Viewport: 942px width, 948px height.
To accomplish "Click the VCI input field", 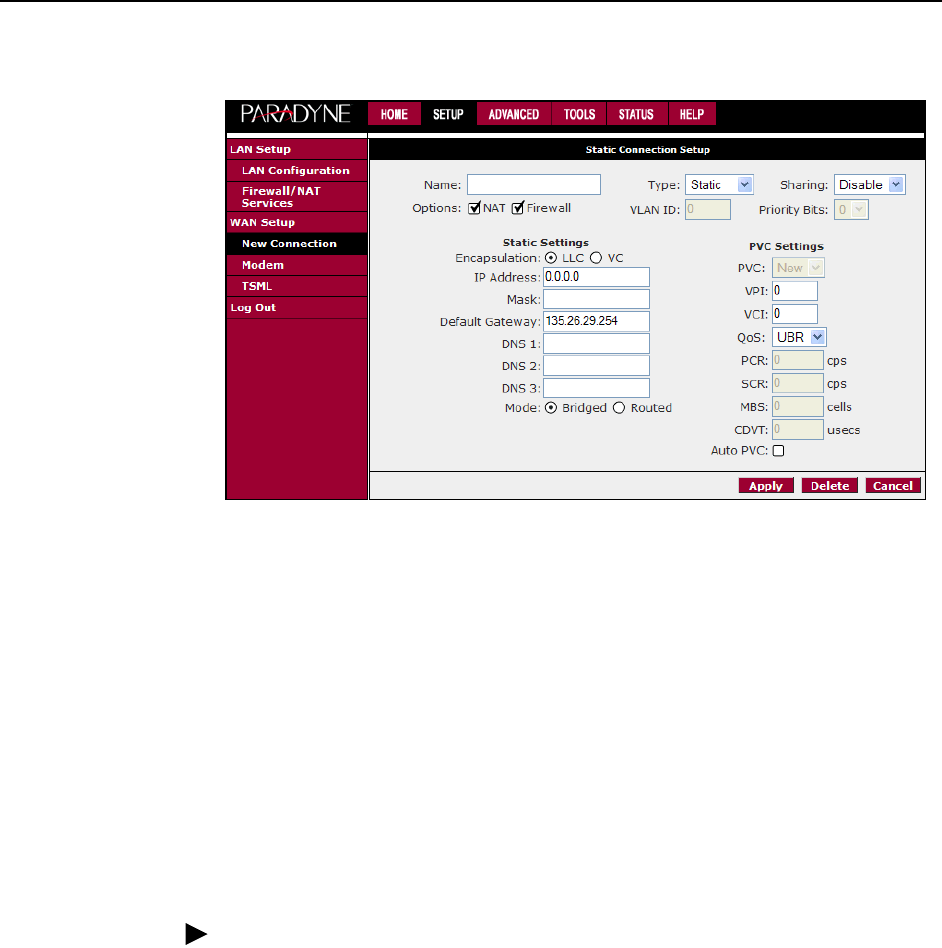I will coord(795,314).
